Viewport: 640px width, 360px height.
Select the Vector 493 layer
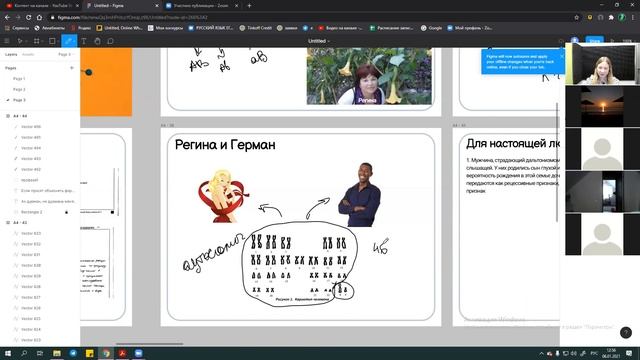pyautogui.click(x=31, y=158)
